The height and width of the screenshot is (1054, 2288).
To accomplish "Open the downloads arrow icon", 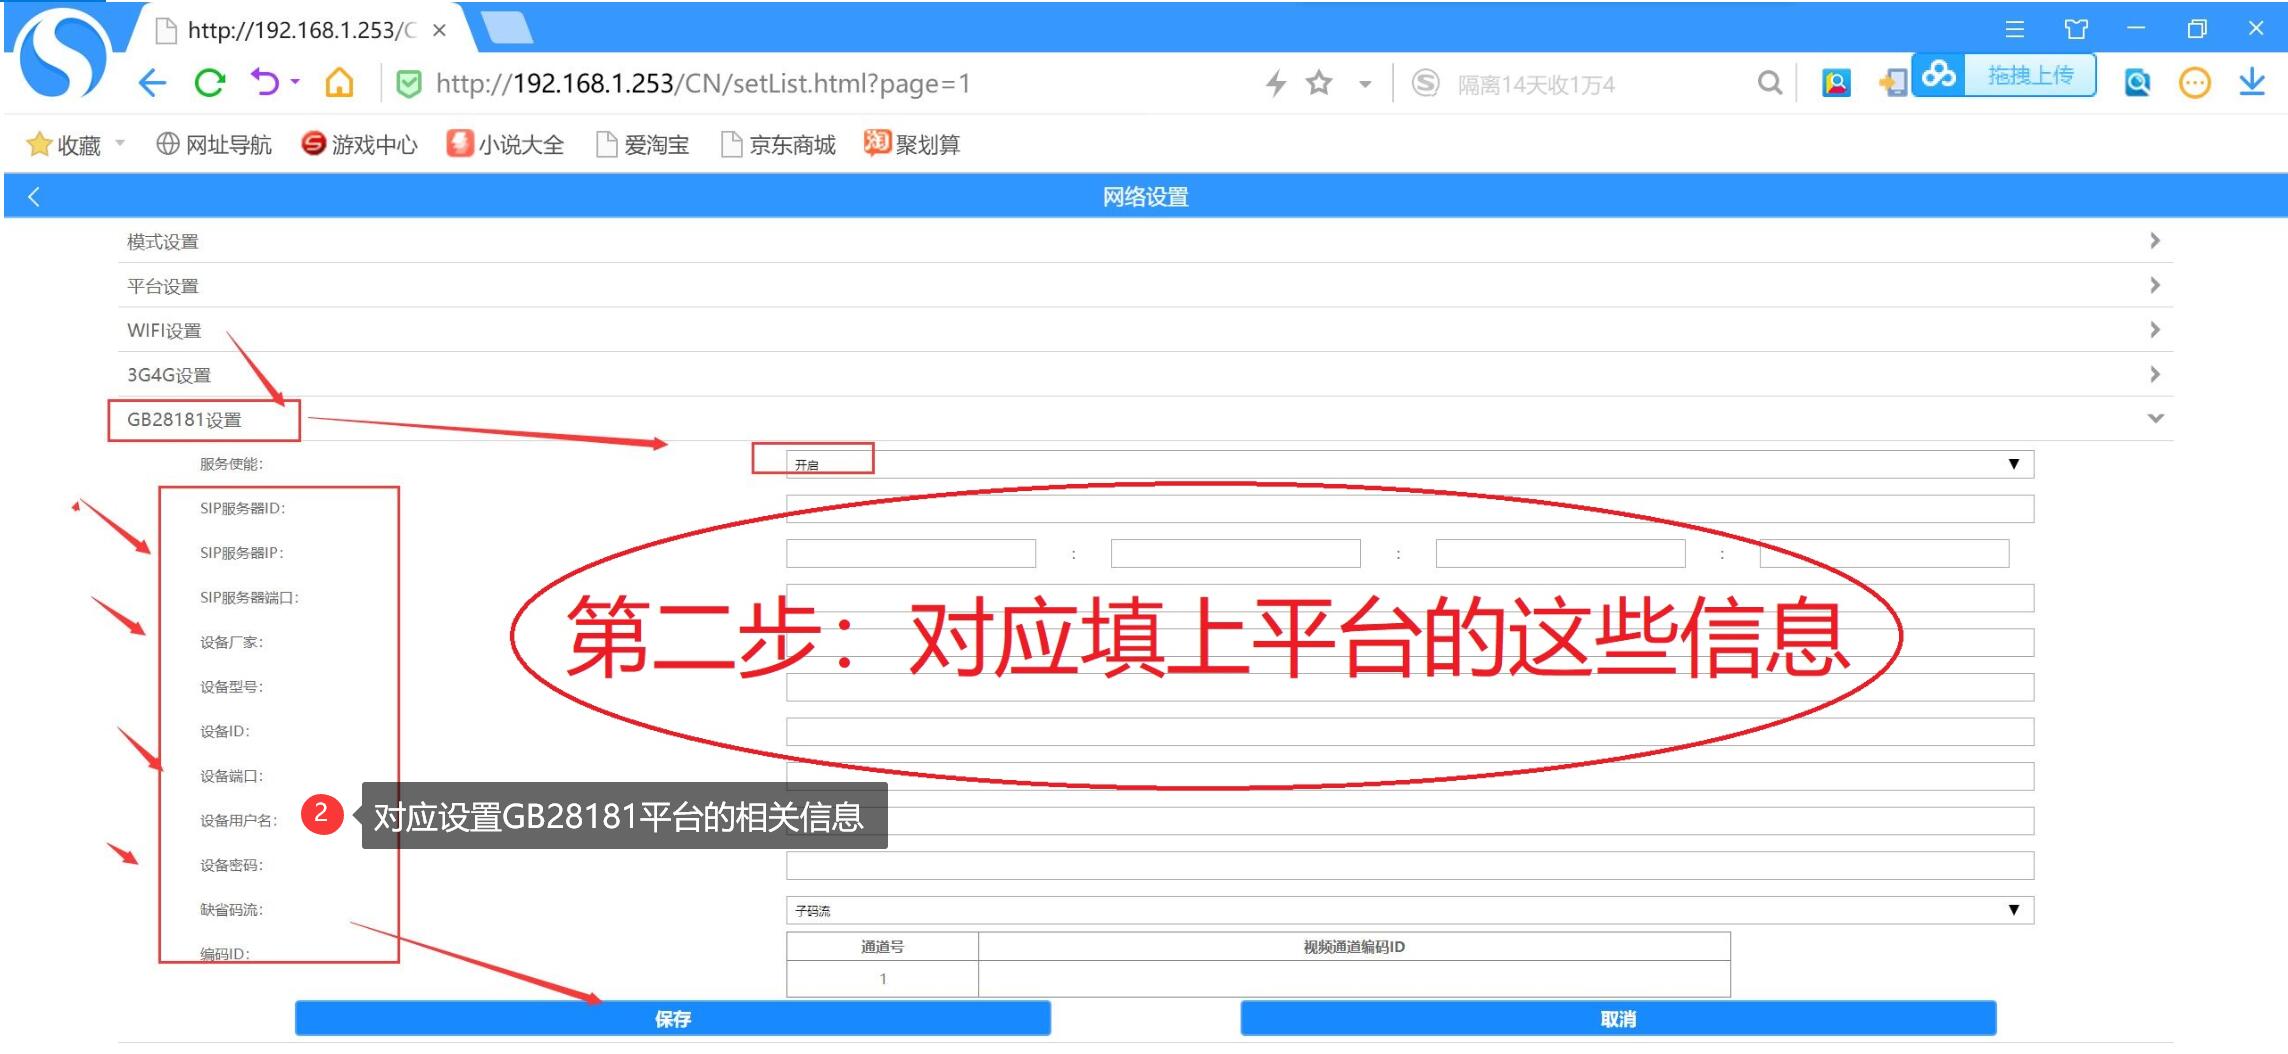I will click(x=2251, y=83).
